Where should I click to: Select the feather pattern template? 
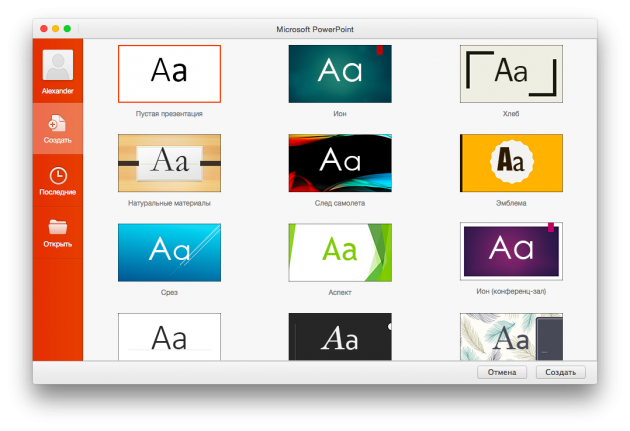[x=511, y=337]
